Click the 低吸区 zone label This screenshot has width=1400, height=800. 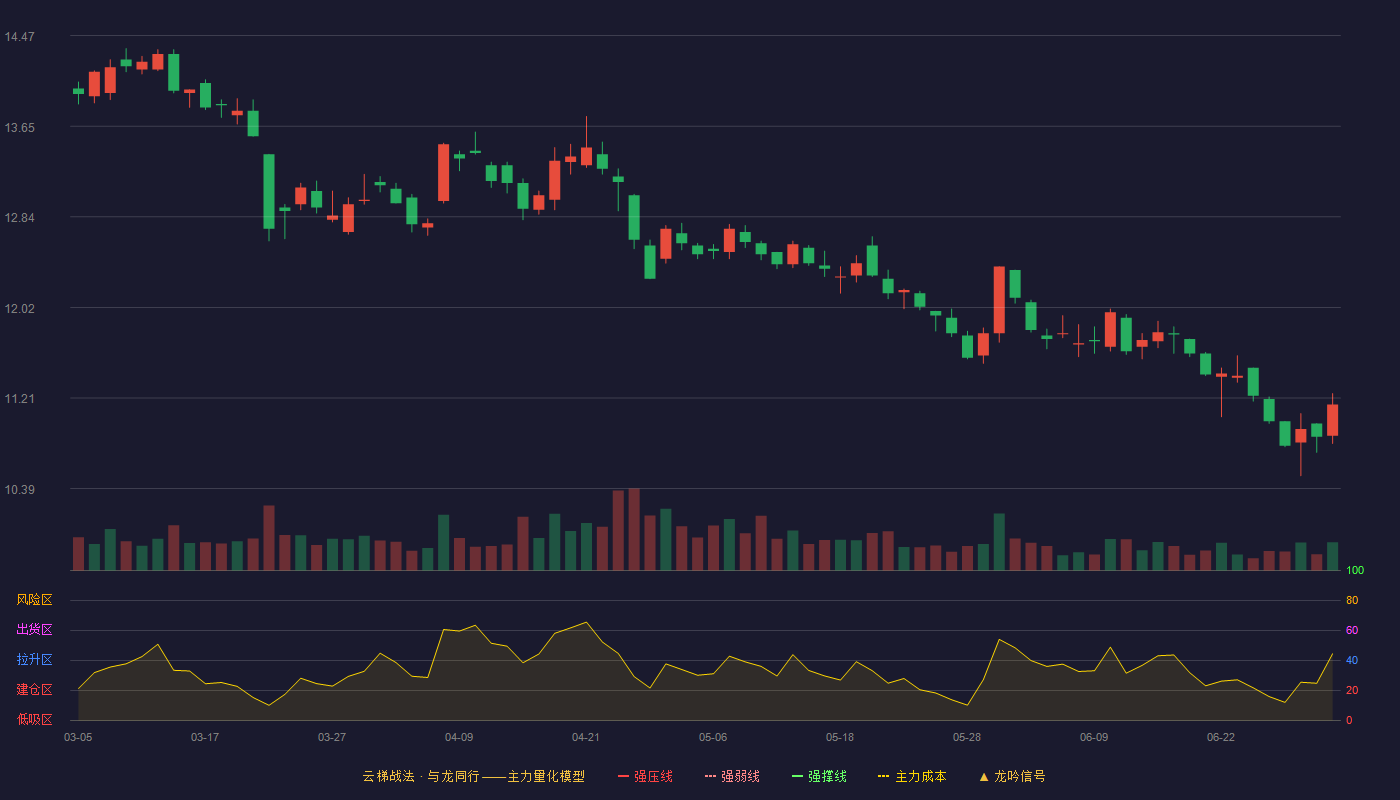34,719
